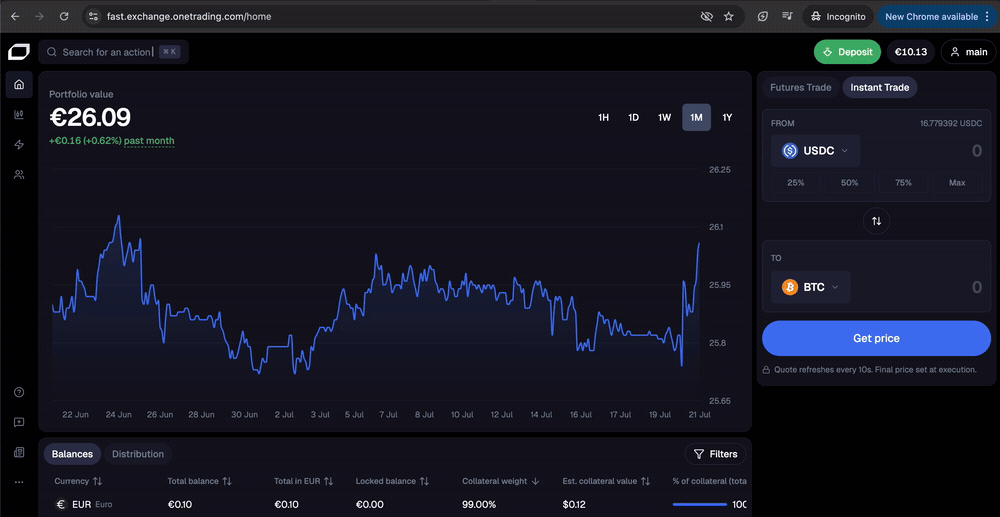The width and height of the screenshot is (1000, 517).
Task: Click the 99.00% collateral weight cell
Action: (x=479, y=504)
